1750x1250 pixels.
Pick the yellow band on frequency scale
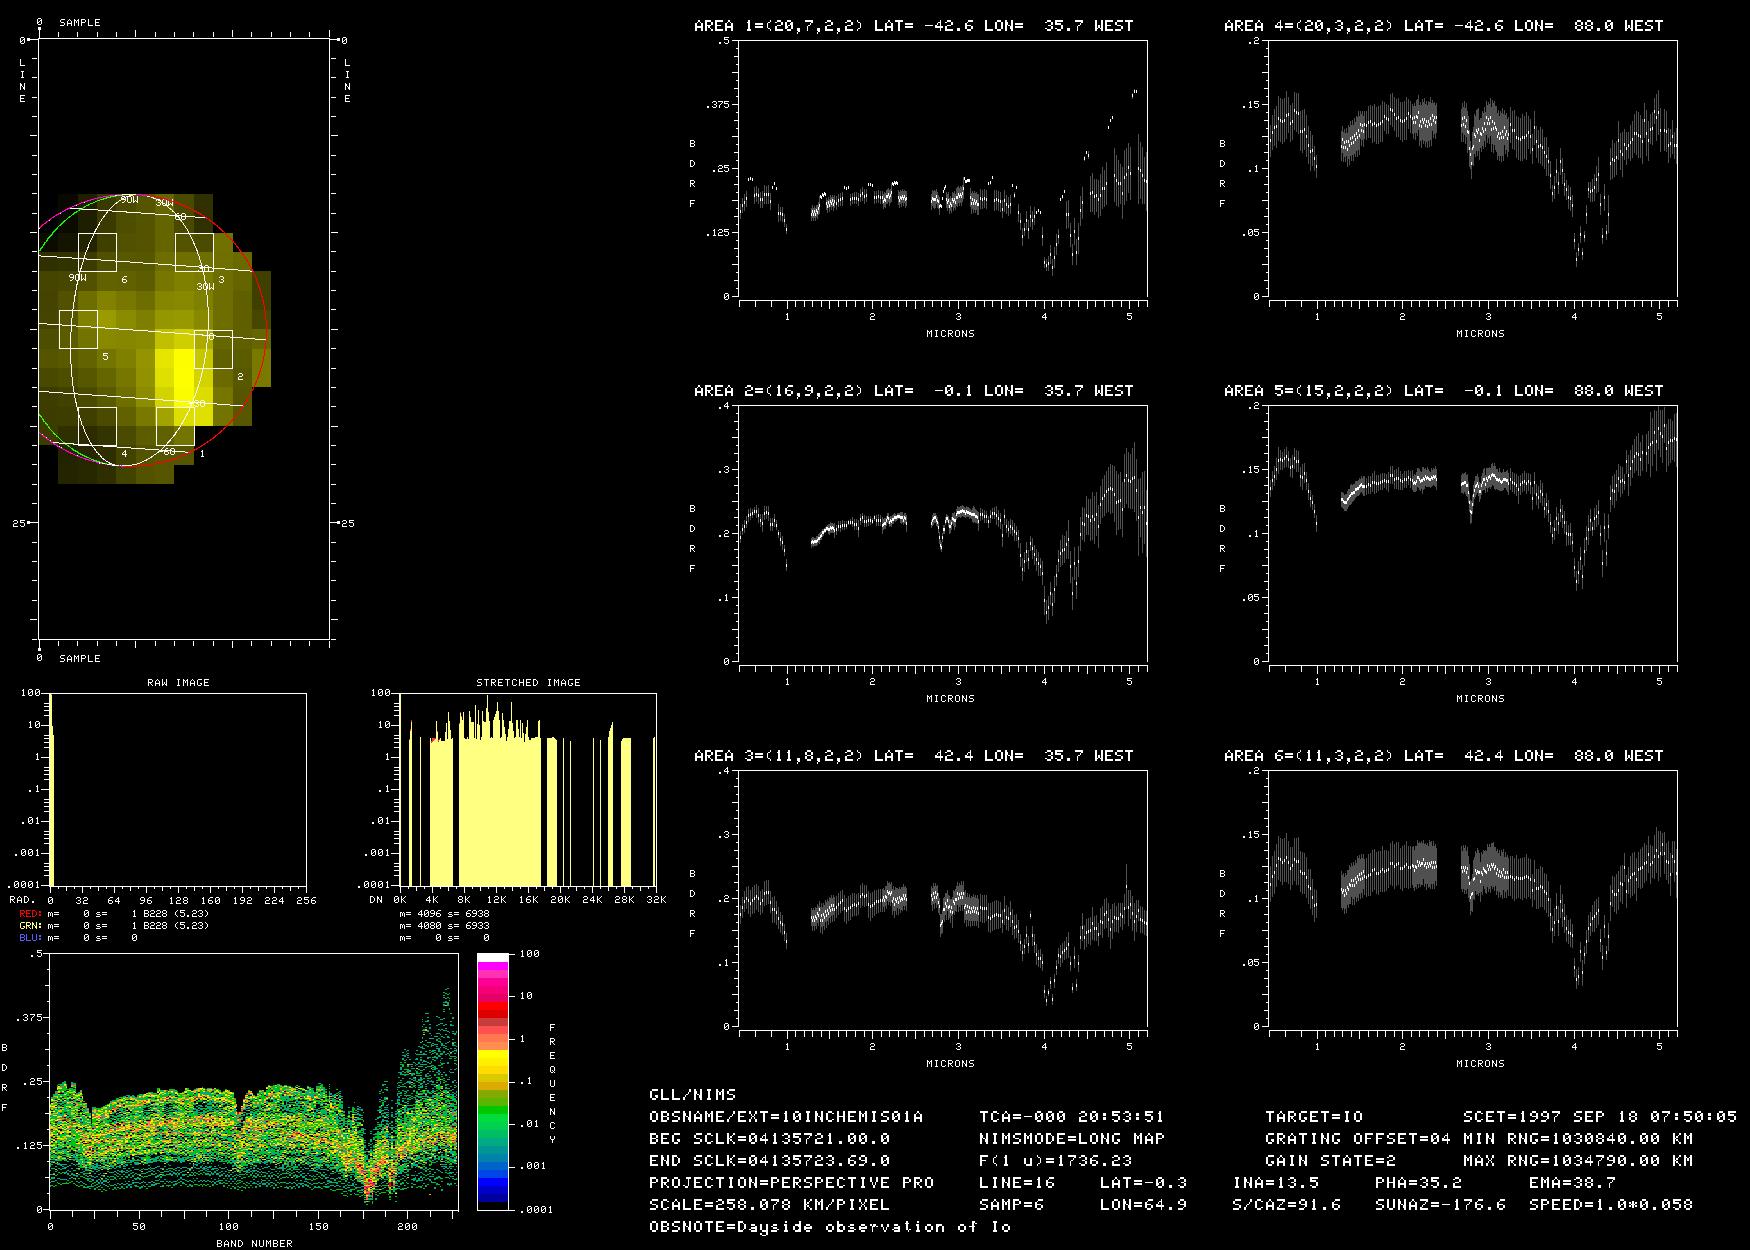(492, 1062)
